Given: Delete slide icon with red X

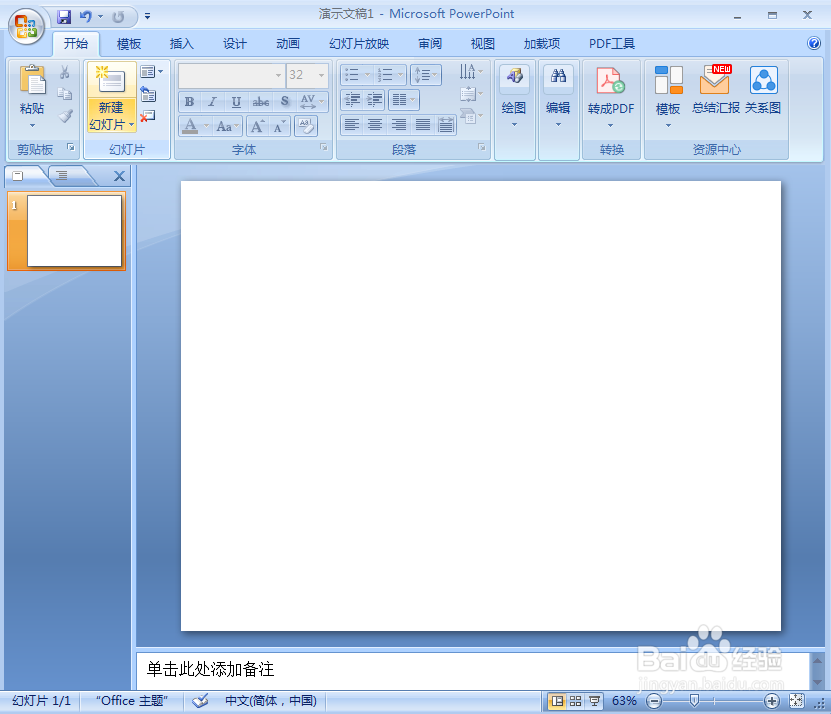Looking at the screenshot, I should tap(148, 116).
